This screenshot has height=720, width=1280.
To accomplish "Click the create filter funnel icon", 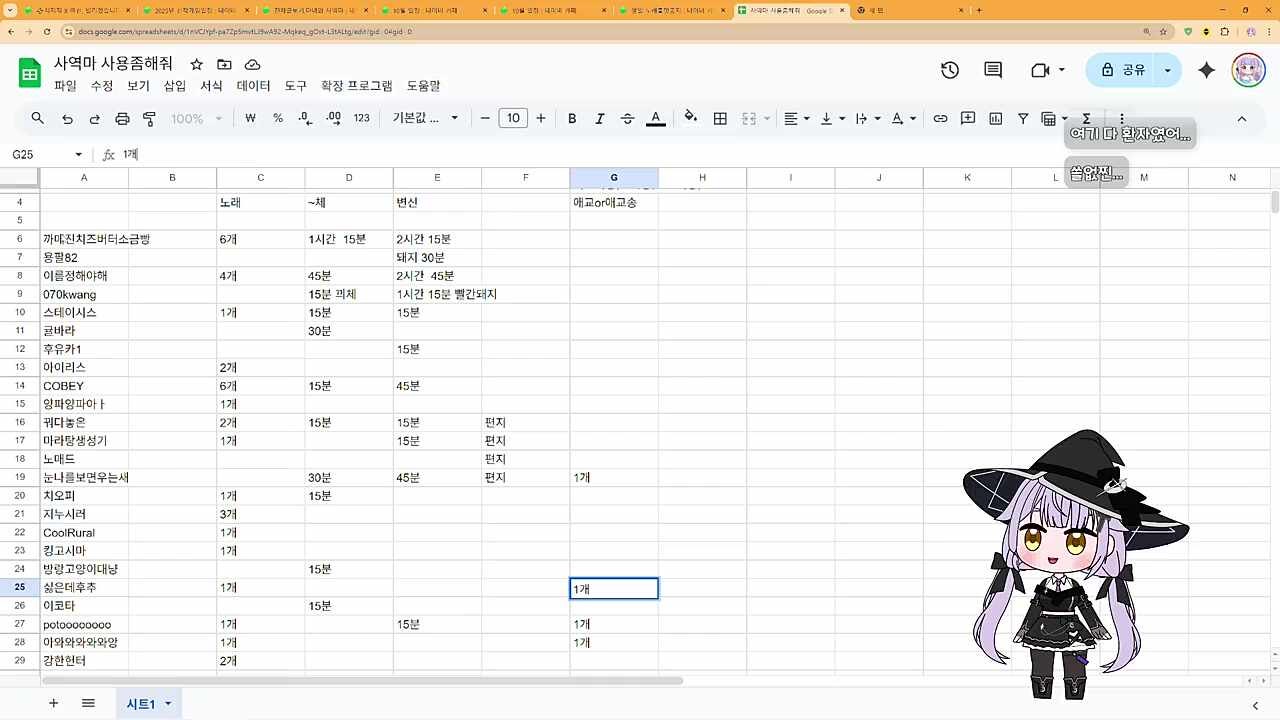I will pyautogui.click(x=1023, y=118).
